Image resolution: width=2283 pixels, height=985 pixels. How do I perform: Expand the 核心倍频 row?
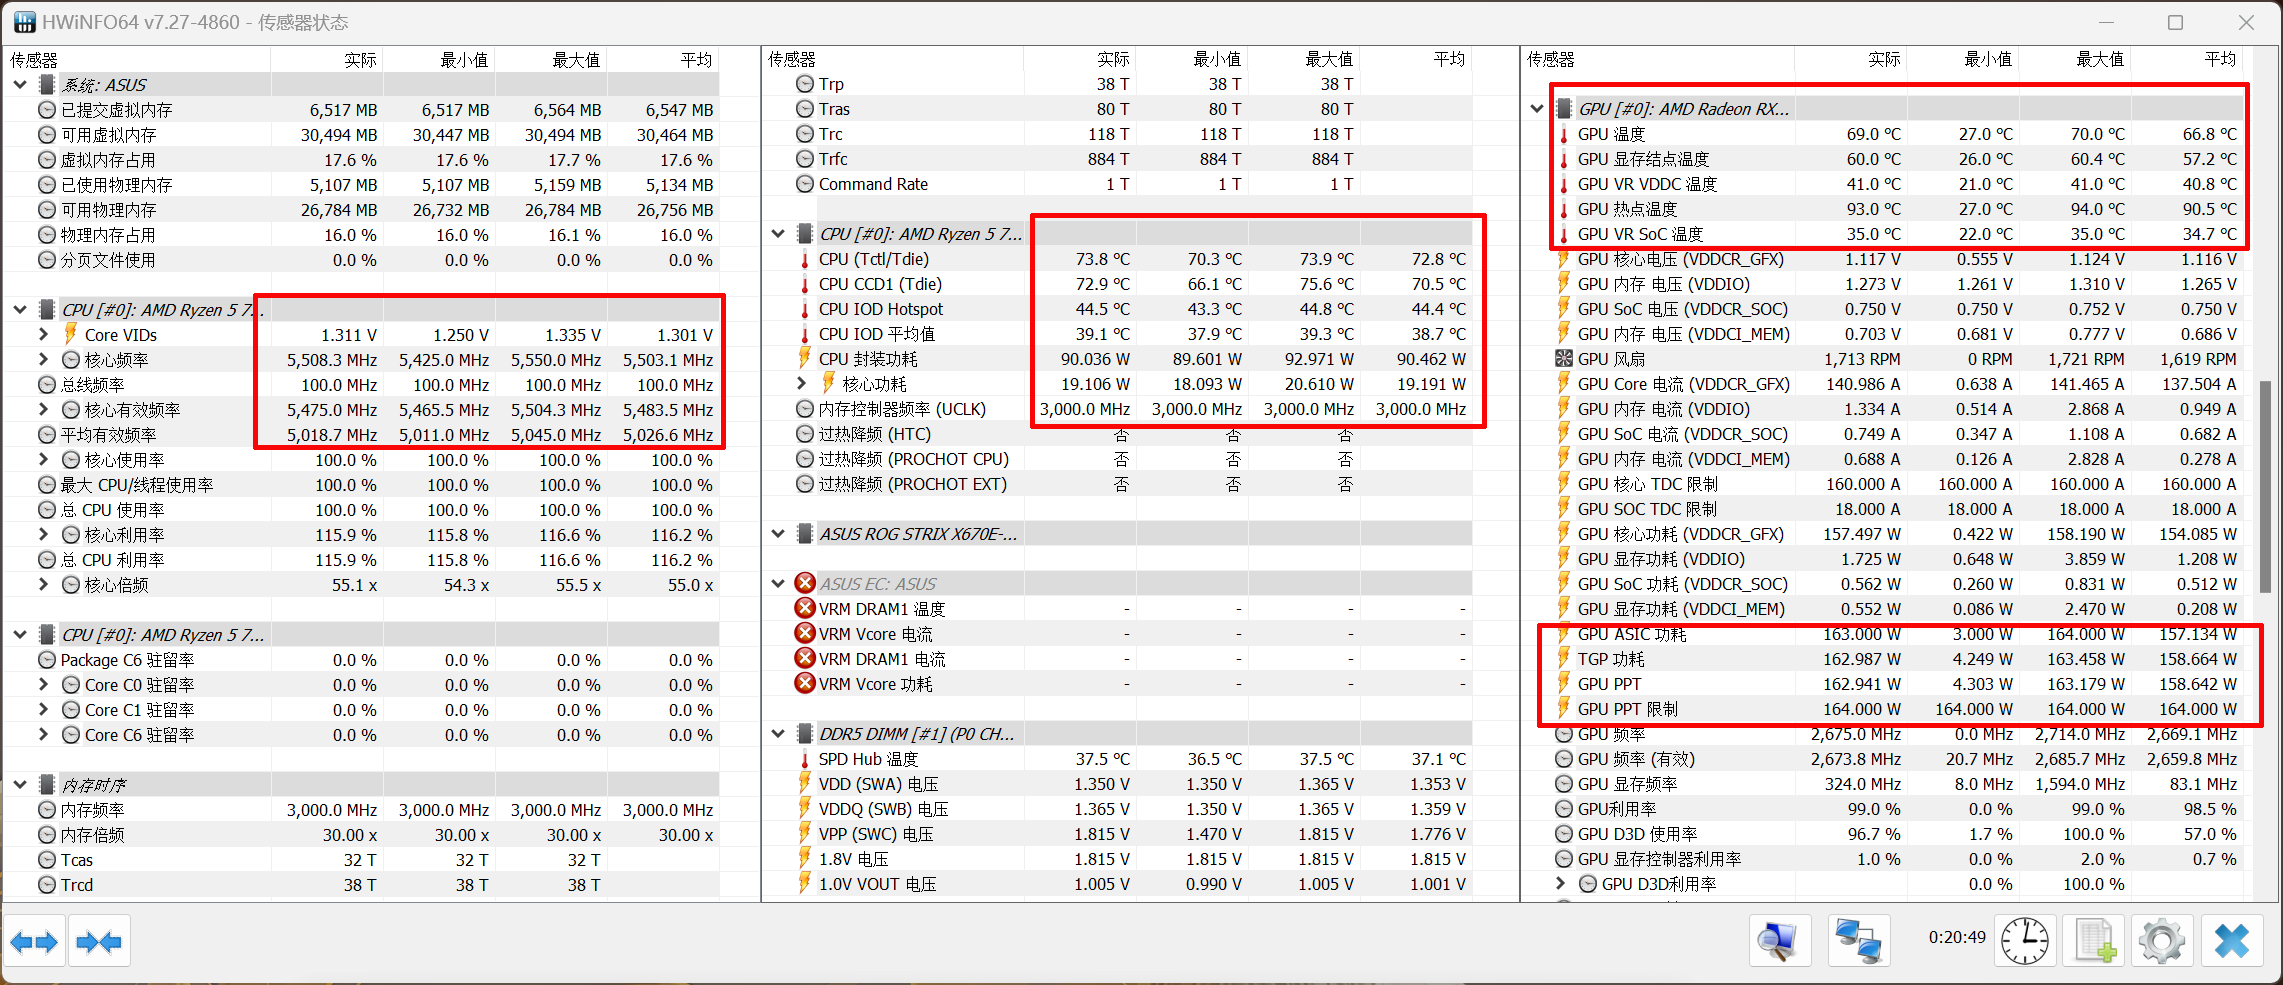pos(44,584)
